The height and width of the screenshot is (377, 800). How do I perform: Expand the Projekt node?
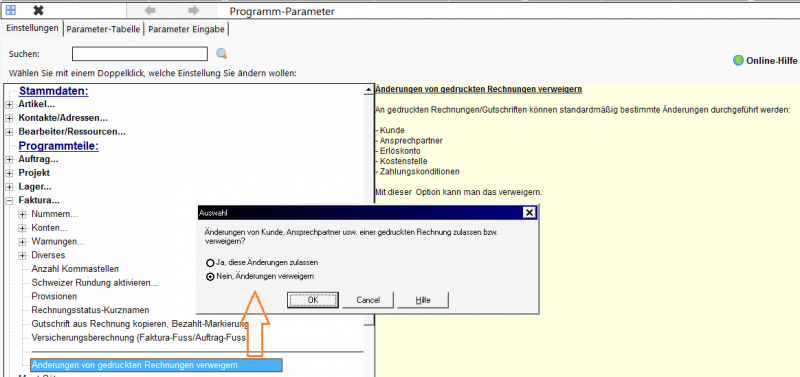(x=10, y=173)
